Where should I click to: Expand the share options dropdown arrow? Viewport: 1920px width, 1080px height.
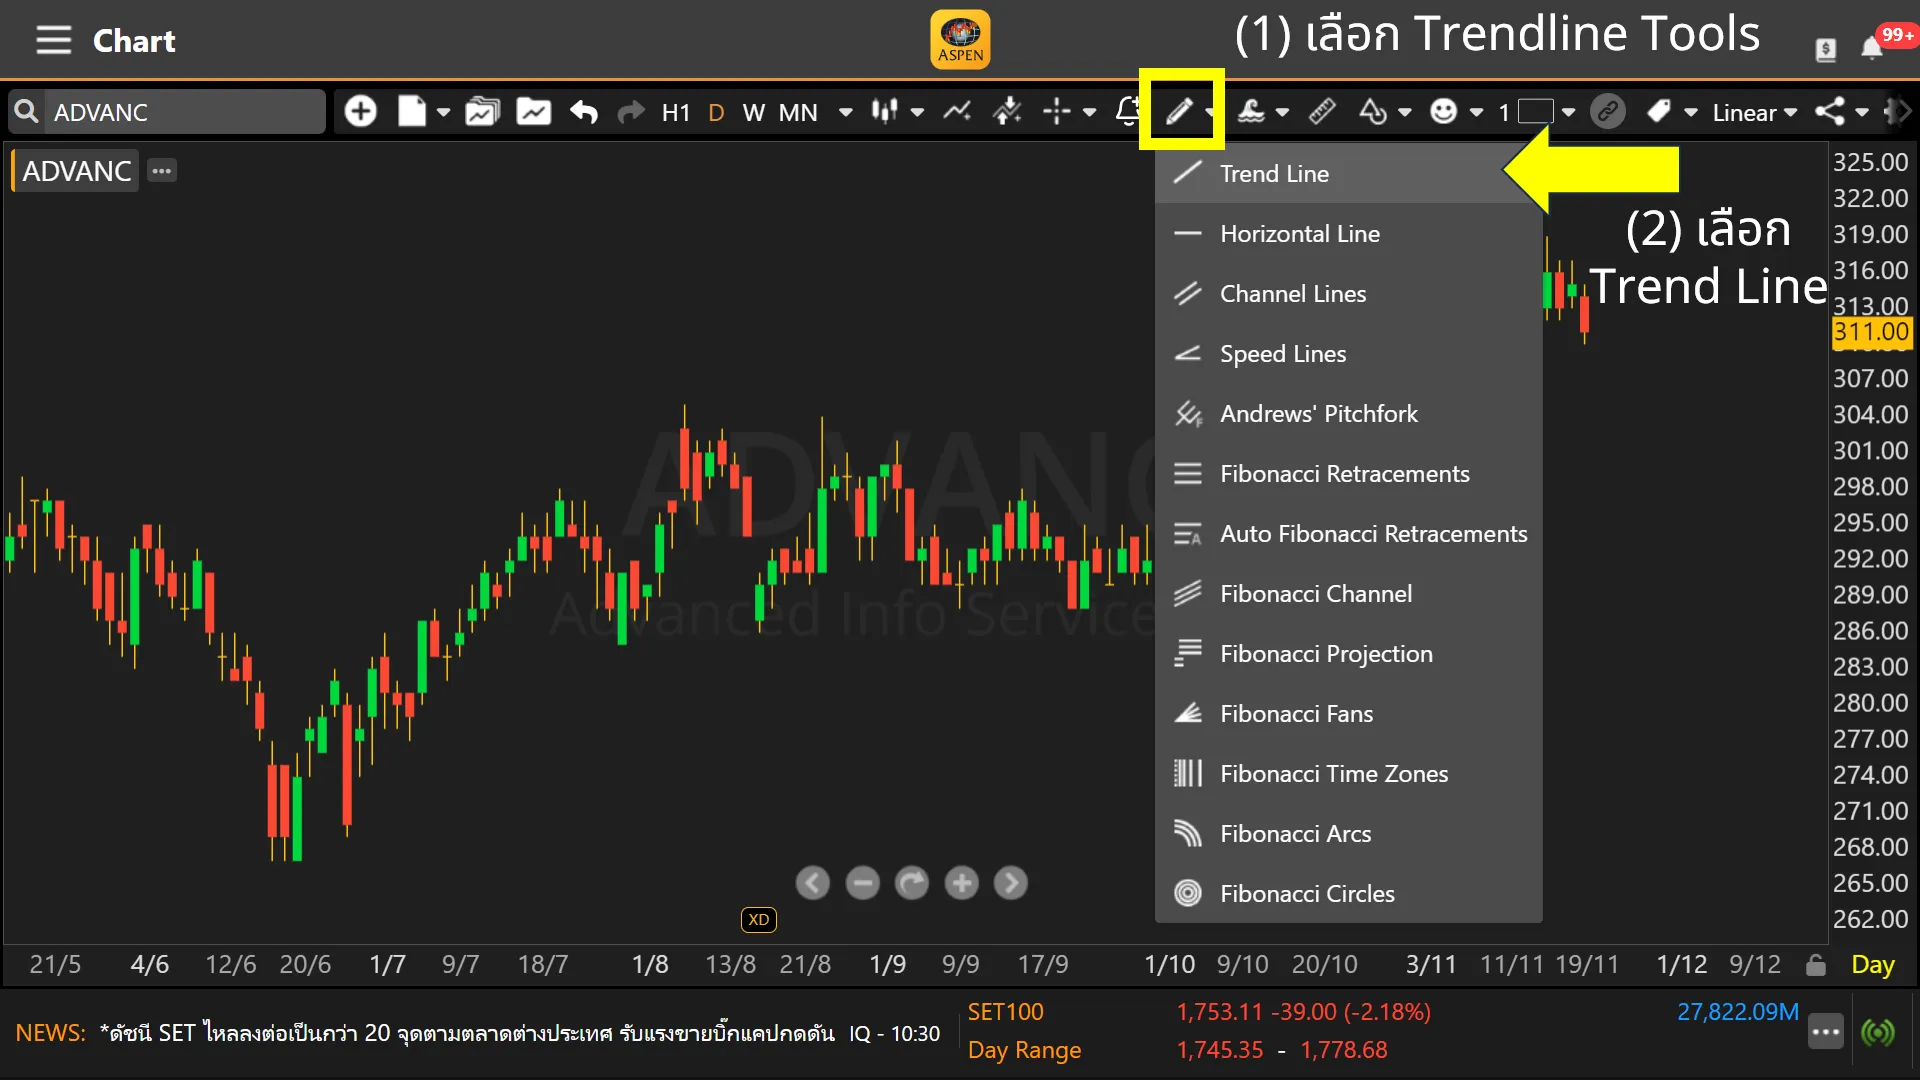pyautogui.click(x=1862, y=112)
